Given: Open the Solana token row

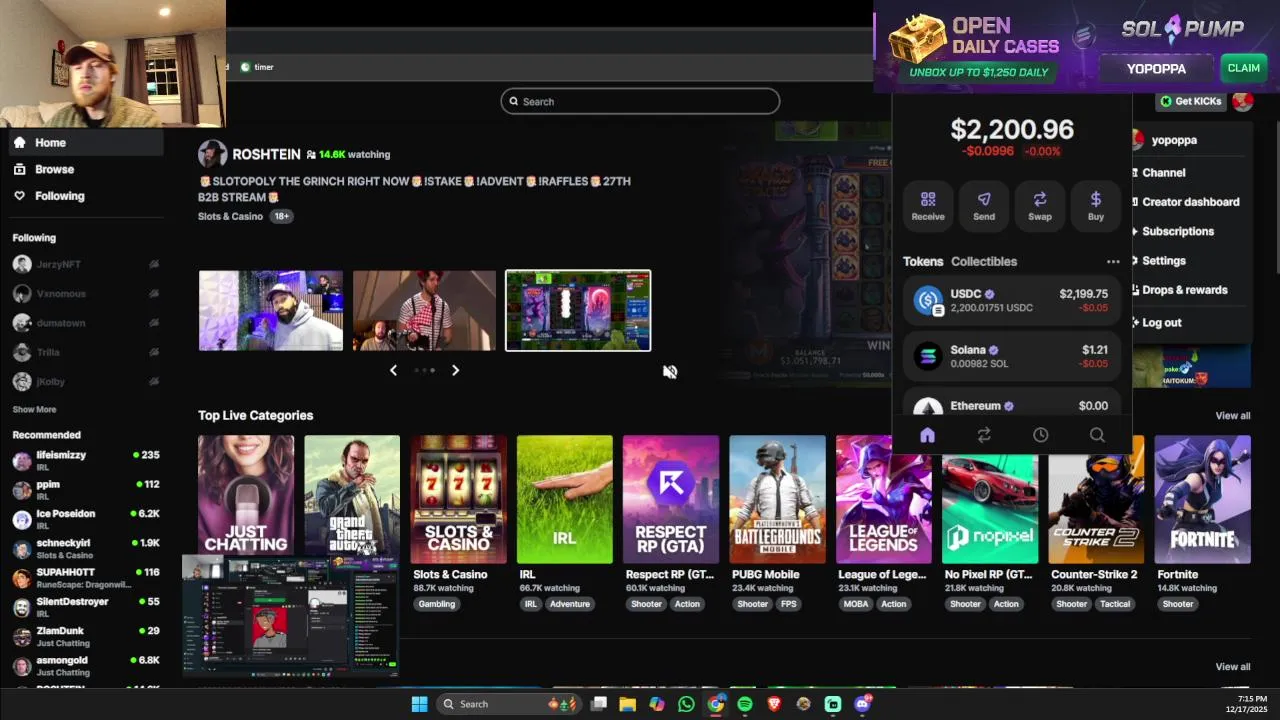Looking at the screenshot, I should tap(1012, 356).
